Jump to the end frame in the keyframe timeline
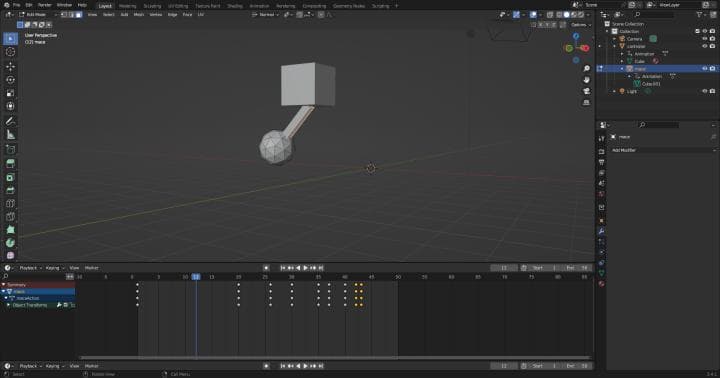This screenshot has width=720, height=378. coord(321,268)
